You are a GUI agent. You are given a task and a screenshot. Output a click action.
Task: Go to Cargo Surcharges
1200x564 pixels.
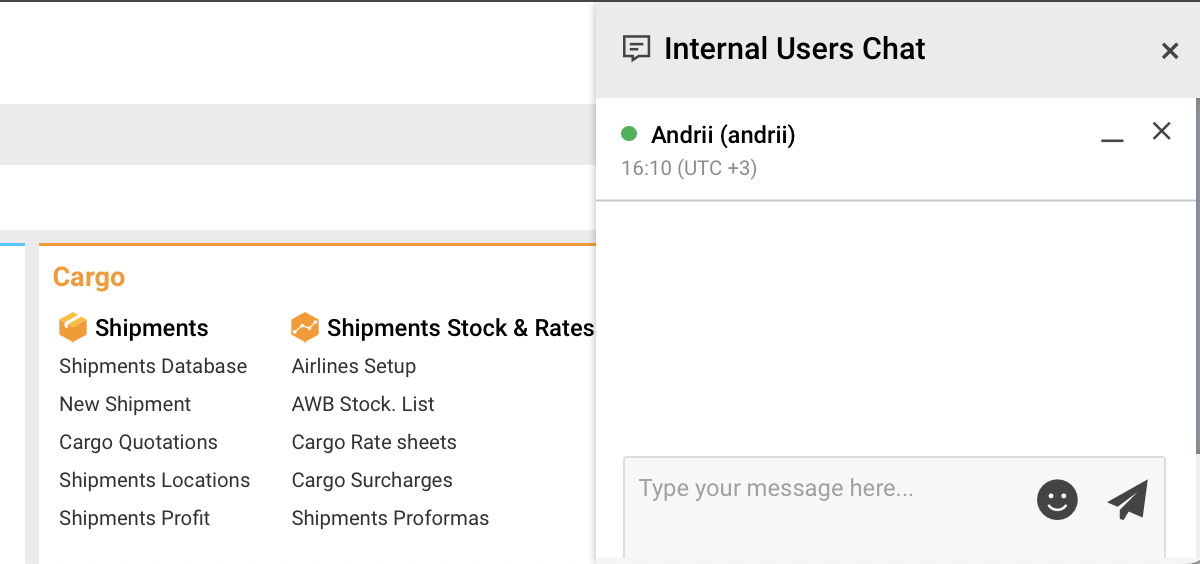click(x=372, y=480)
